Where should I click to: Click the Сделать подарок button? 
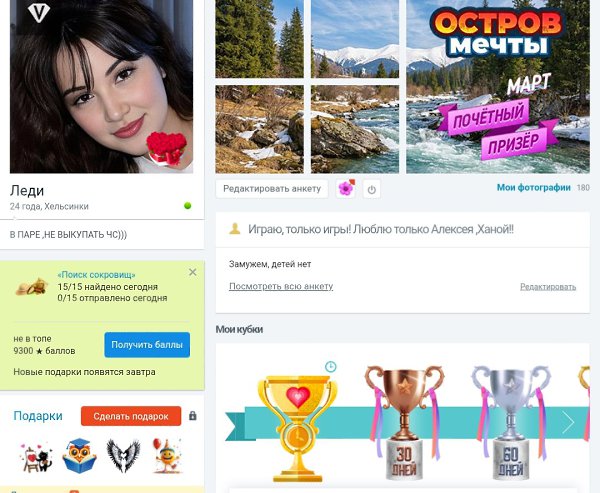131,416
